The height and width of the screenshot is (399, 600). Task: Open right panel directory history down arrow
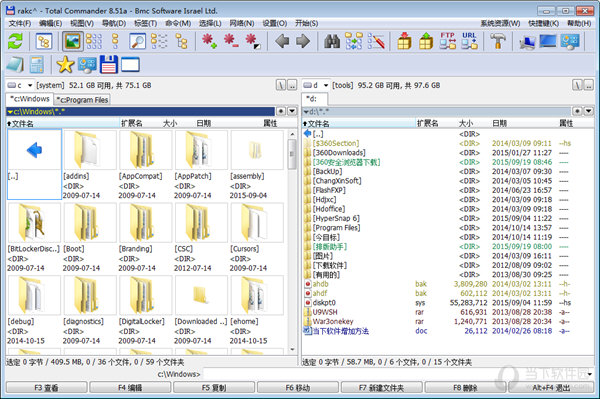coord(589,111)
